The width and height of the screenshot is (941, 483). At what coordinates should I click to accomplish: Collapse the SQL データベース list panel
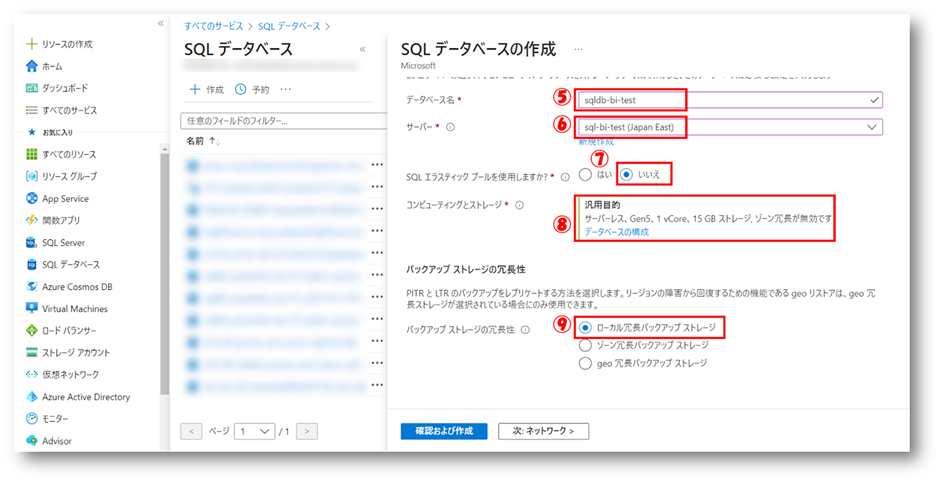point(362,49)
